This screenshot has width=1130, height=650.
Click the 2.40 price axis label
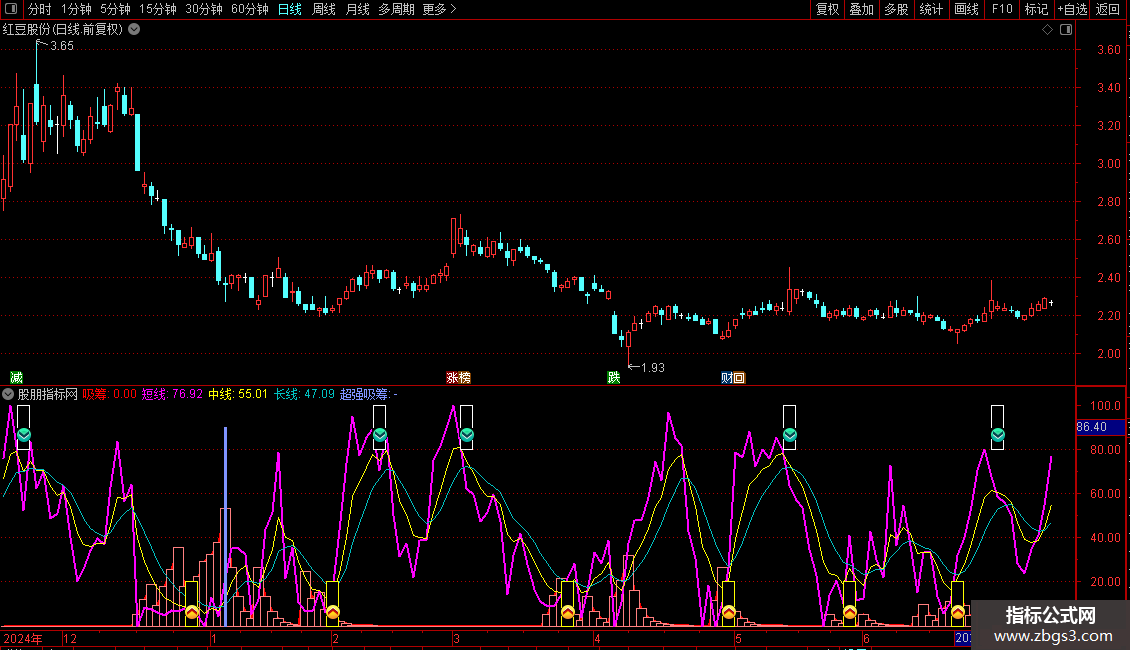coord(1108,277)
